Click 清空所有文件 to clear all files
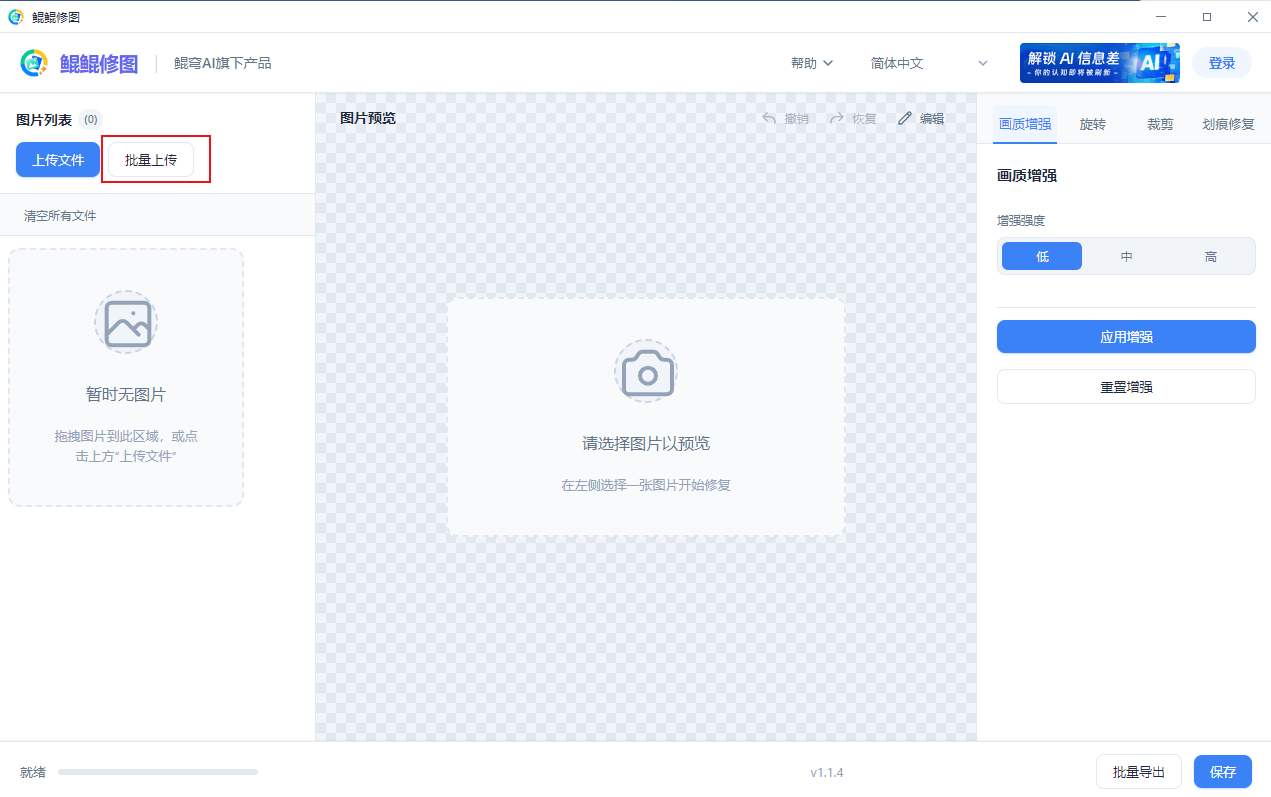The height and width of the screenshot is (797, 1271). (x=60, y=215)
